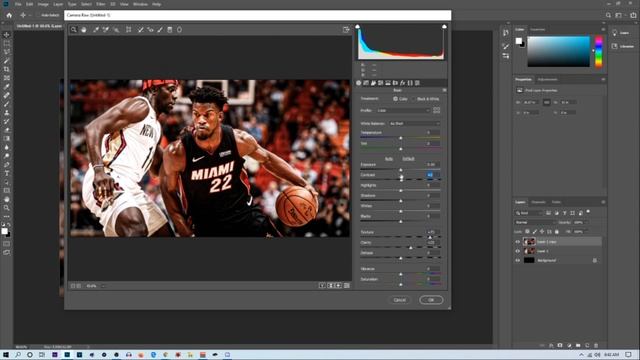Select the Camera Raw Graduated Filter
Viewport: 640px width, 360px height.
(x=170, y=30)
